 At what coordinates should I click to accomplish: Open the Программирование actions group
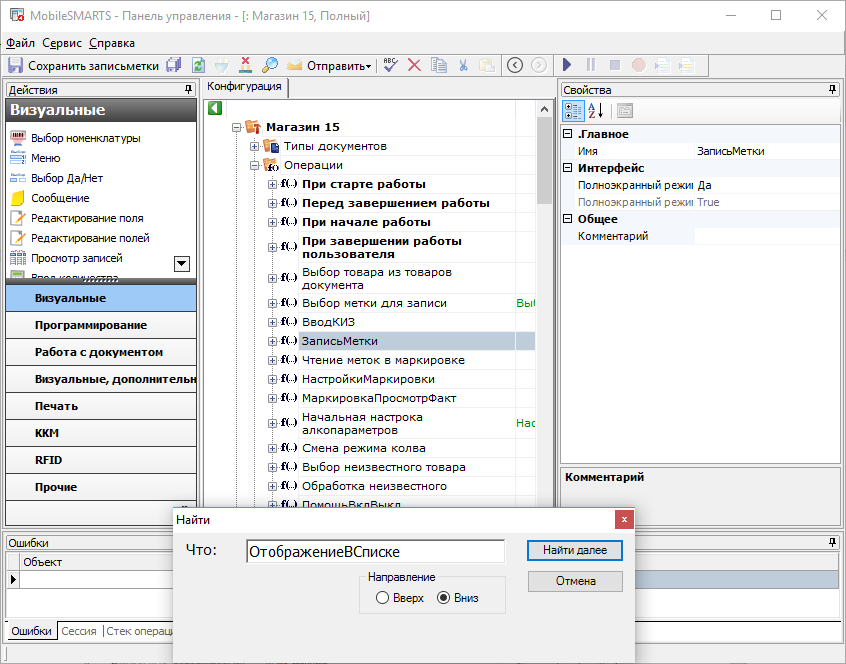point(101,325)
